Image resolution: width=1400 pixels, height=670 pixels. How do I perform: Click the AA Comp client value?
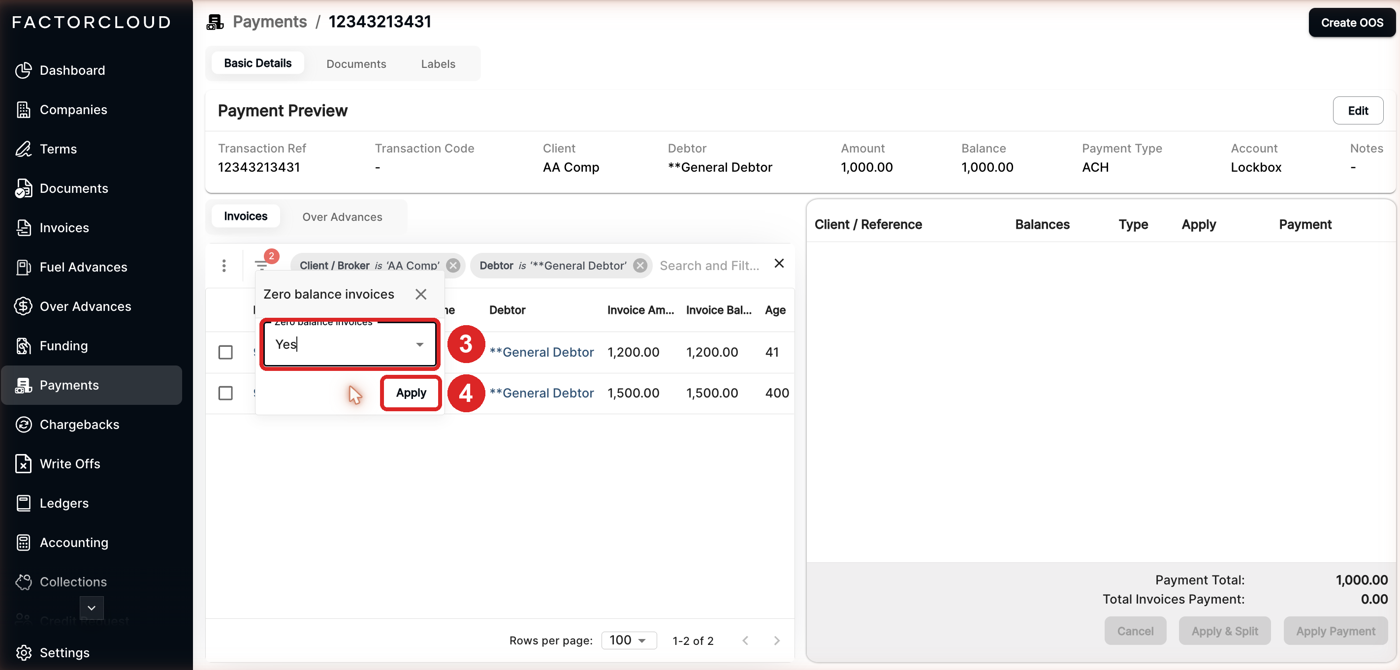pos(571,168)
